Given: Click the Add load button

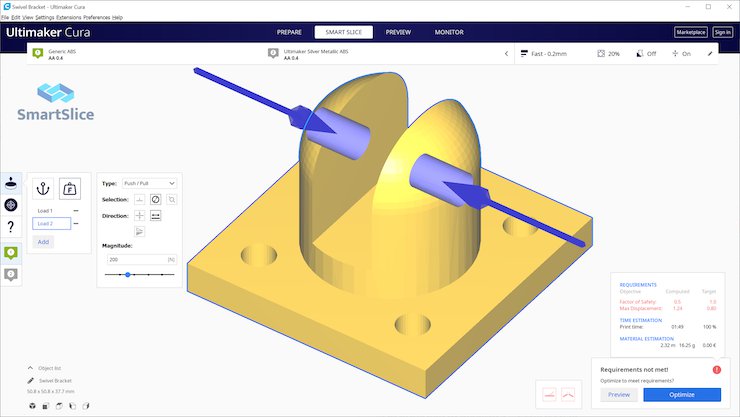Looking at the screenshot, I should click(x=43, y=242).
